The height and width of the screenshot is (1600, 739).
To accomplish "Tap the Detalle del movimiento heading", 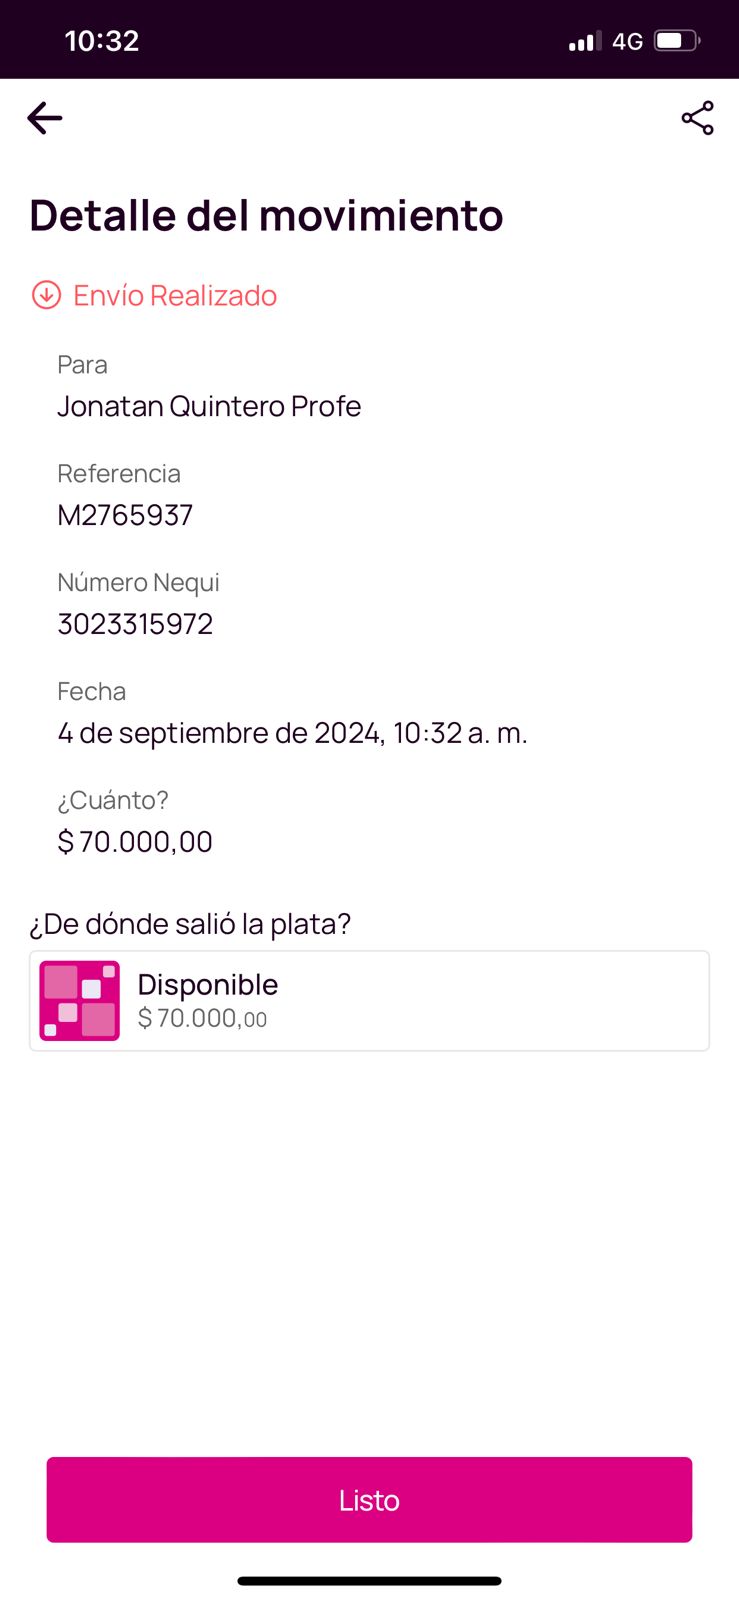I will tap(266, 215).
